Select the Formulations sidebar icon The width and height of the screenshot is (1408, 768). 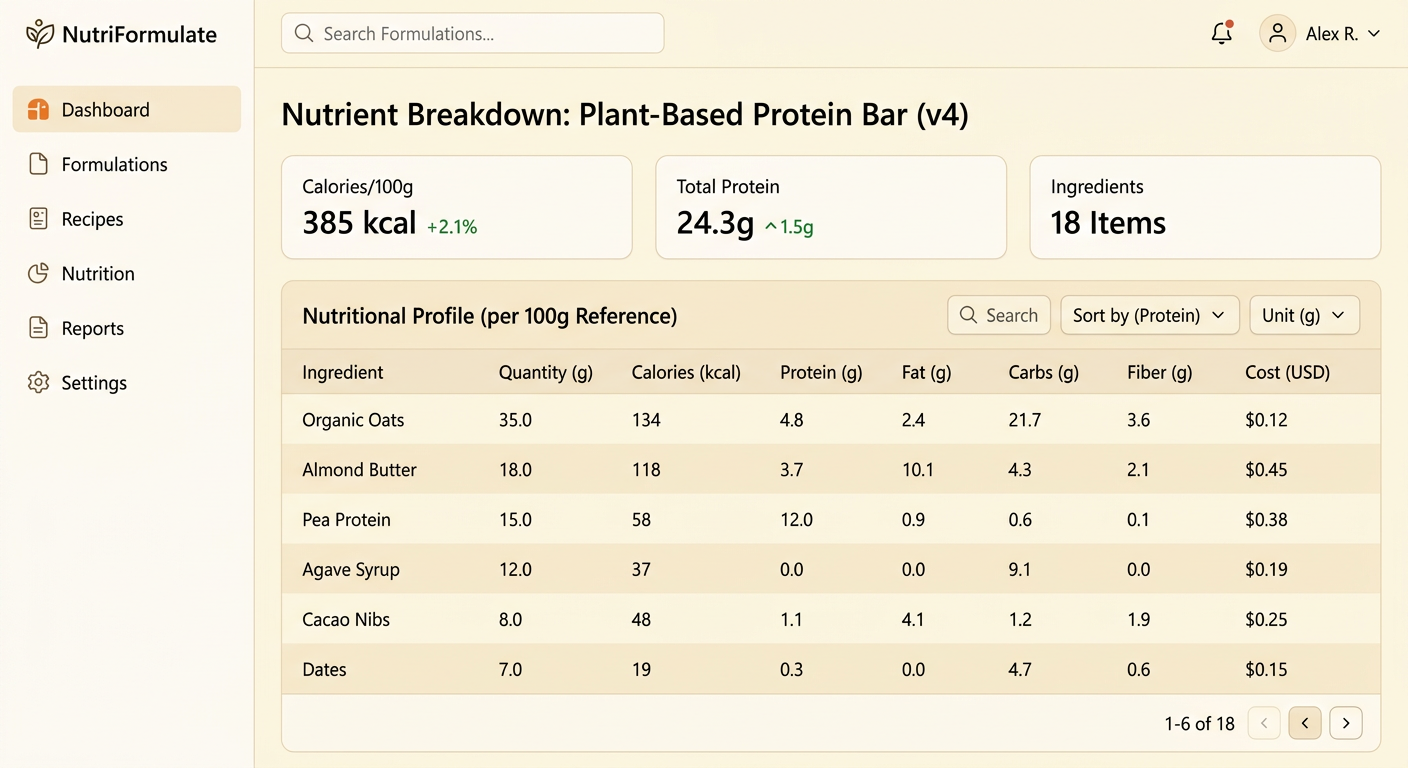coord(38,164)
